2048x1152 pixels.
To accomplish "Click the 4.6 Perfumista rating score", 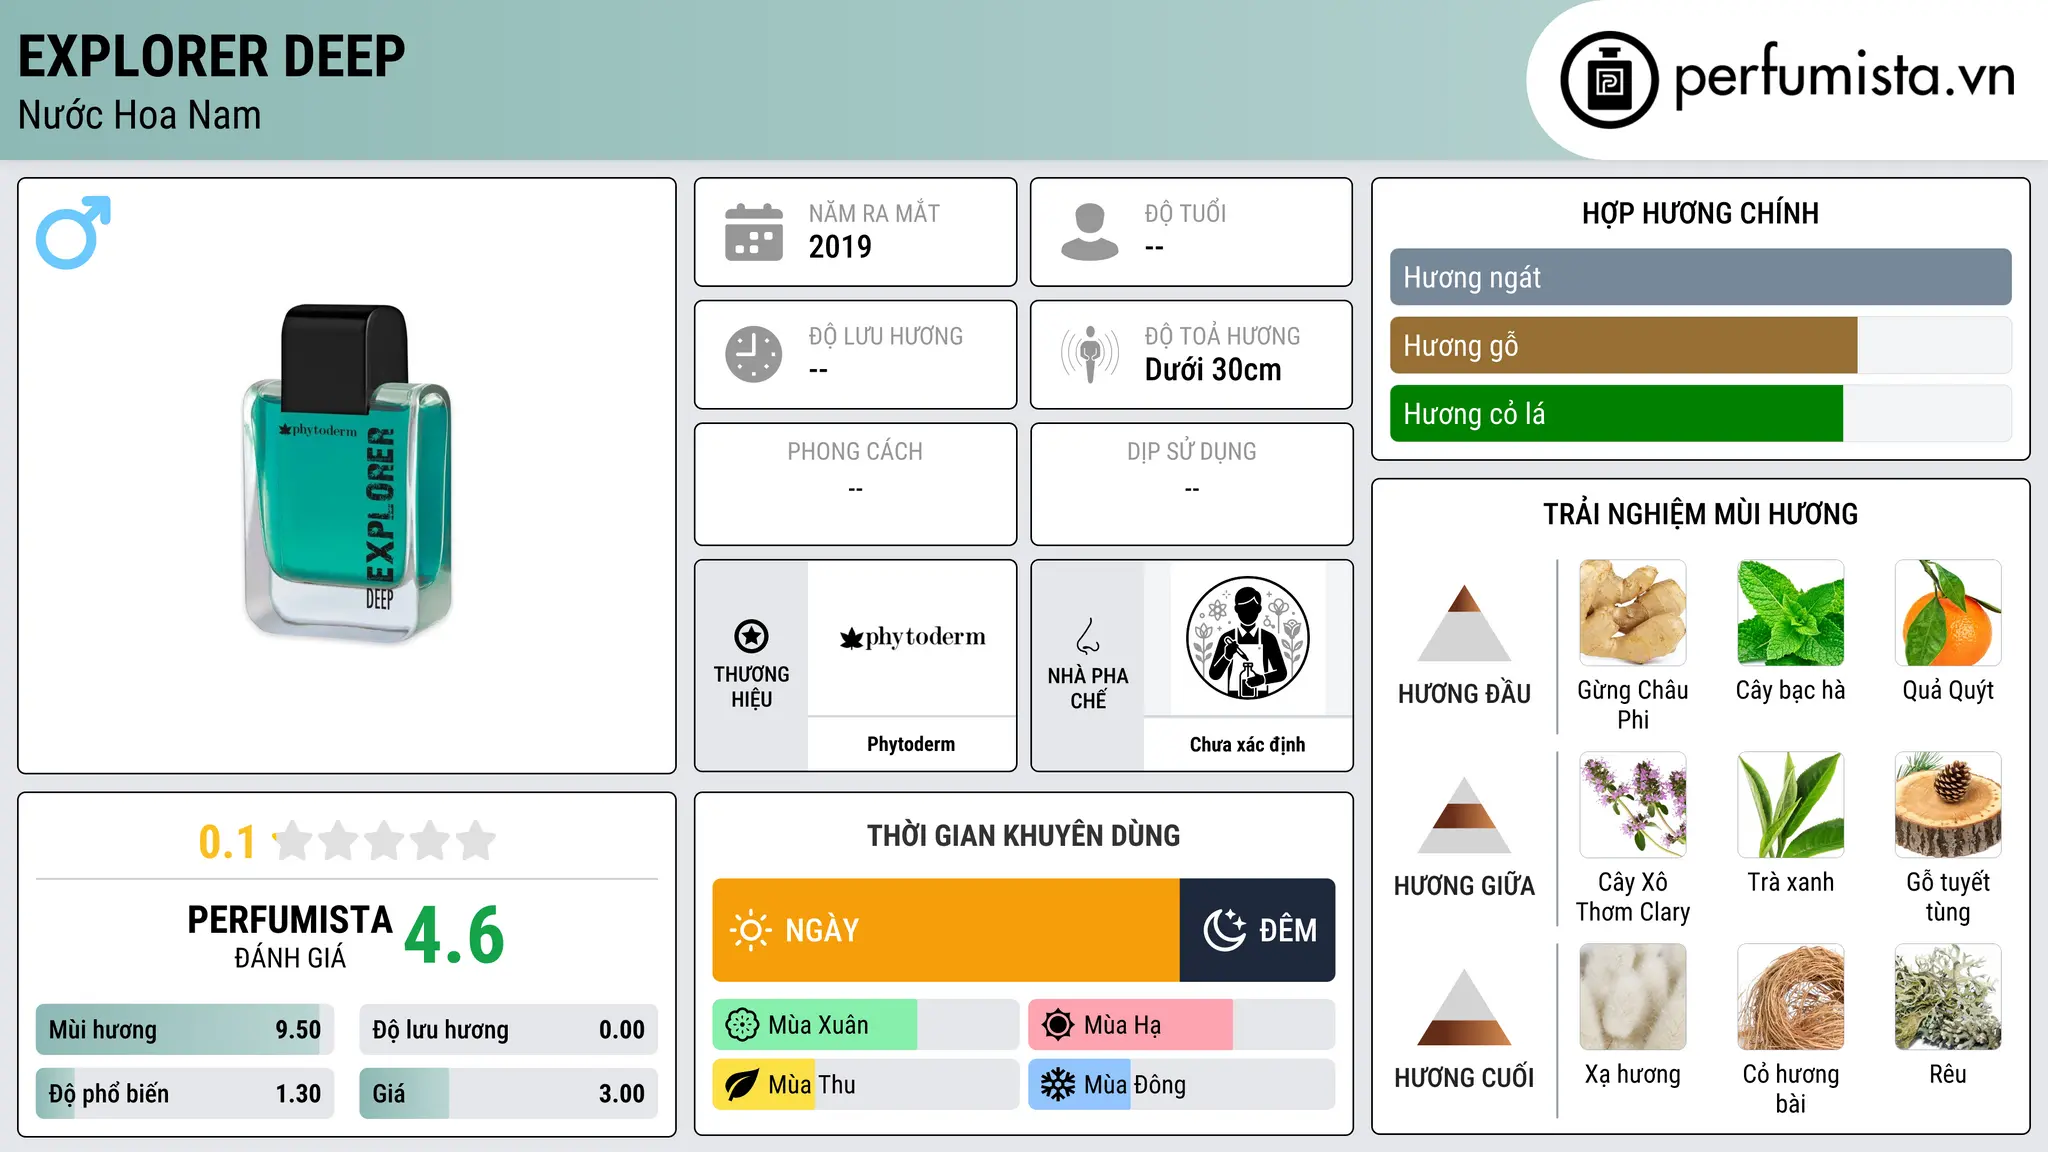I will tap(454, 935).
